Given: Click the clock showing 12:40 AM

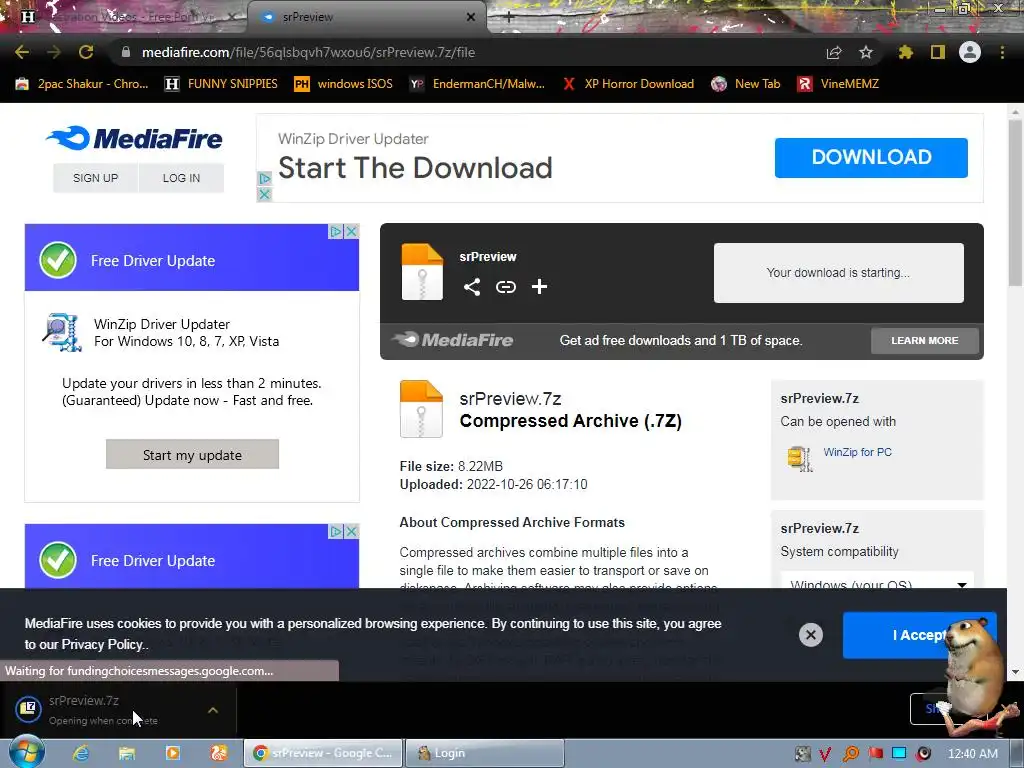Looking at the screenshot, I should point(972,754).
